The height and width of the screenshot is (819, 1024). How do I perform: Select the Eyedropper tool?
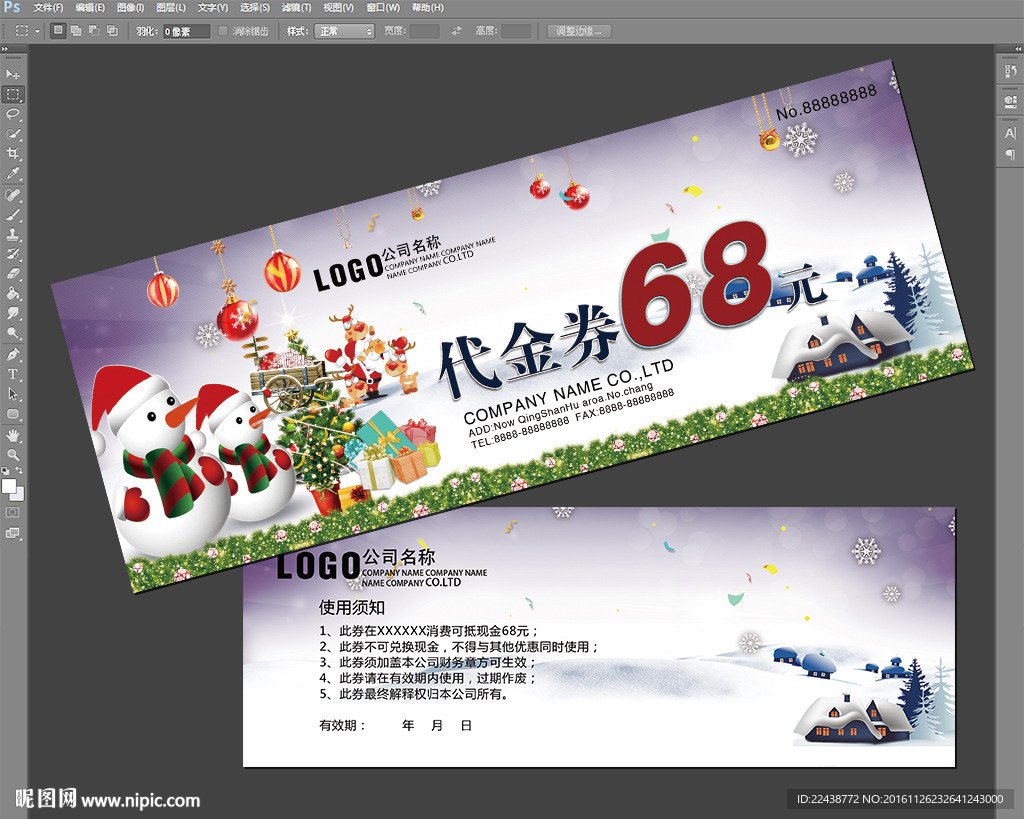[x=13, y=173]
